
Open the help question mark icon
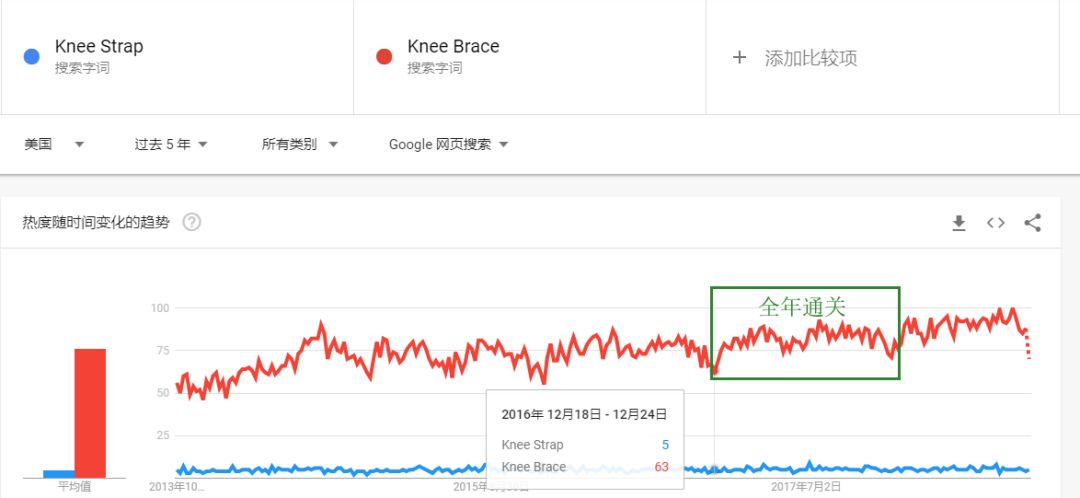pos(191,222)
